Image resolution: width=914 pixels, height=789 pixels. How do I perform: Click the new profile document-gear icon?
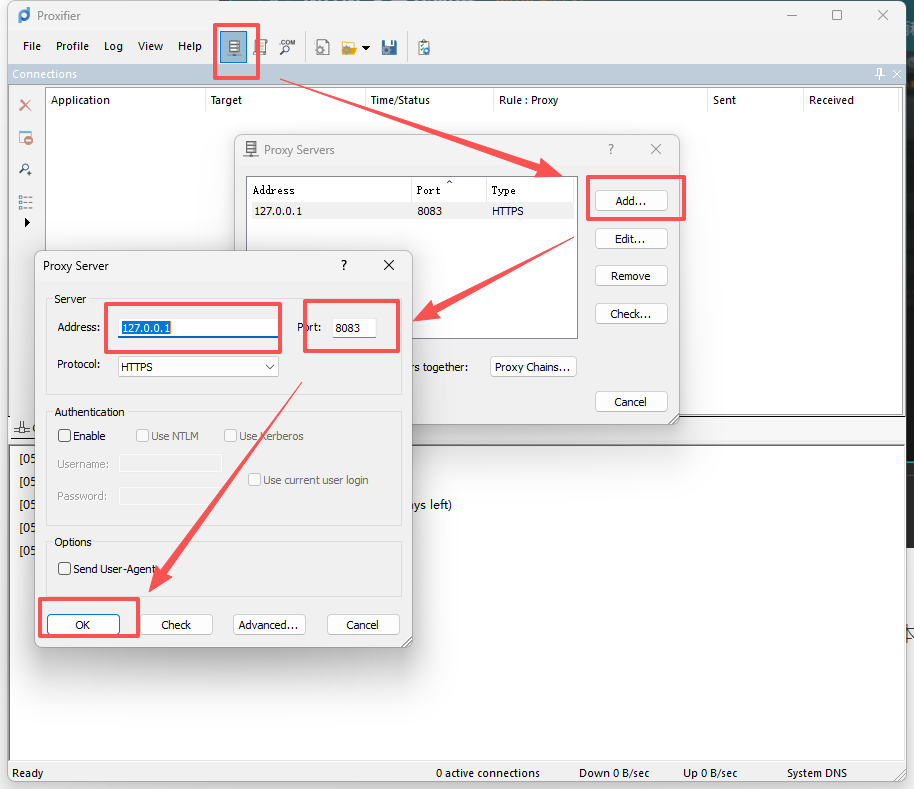tap(322, 47)
